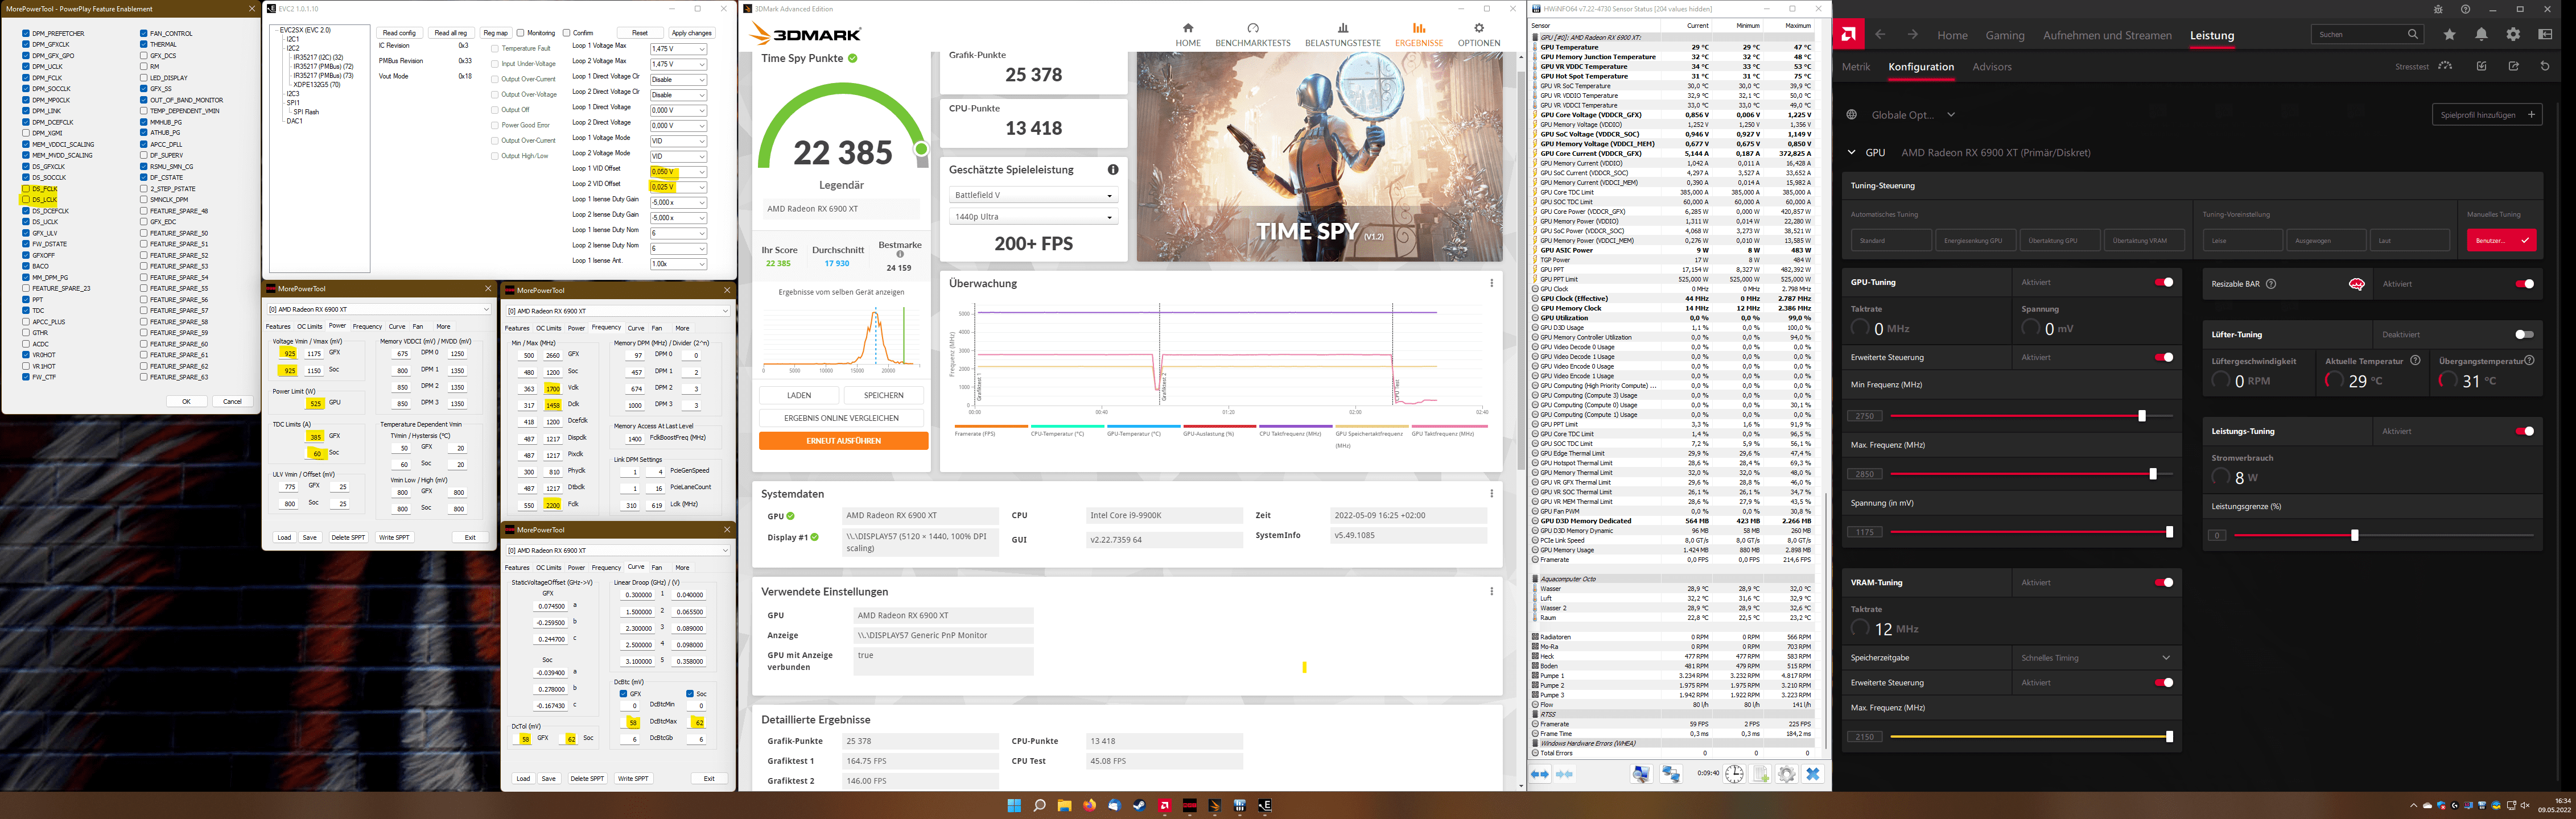
Task: Click AMD Software notifications bell
Action: coord(2481,34)
